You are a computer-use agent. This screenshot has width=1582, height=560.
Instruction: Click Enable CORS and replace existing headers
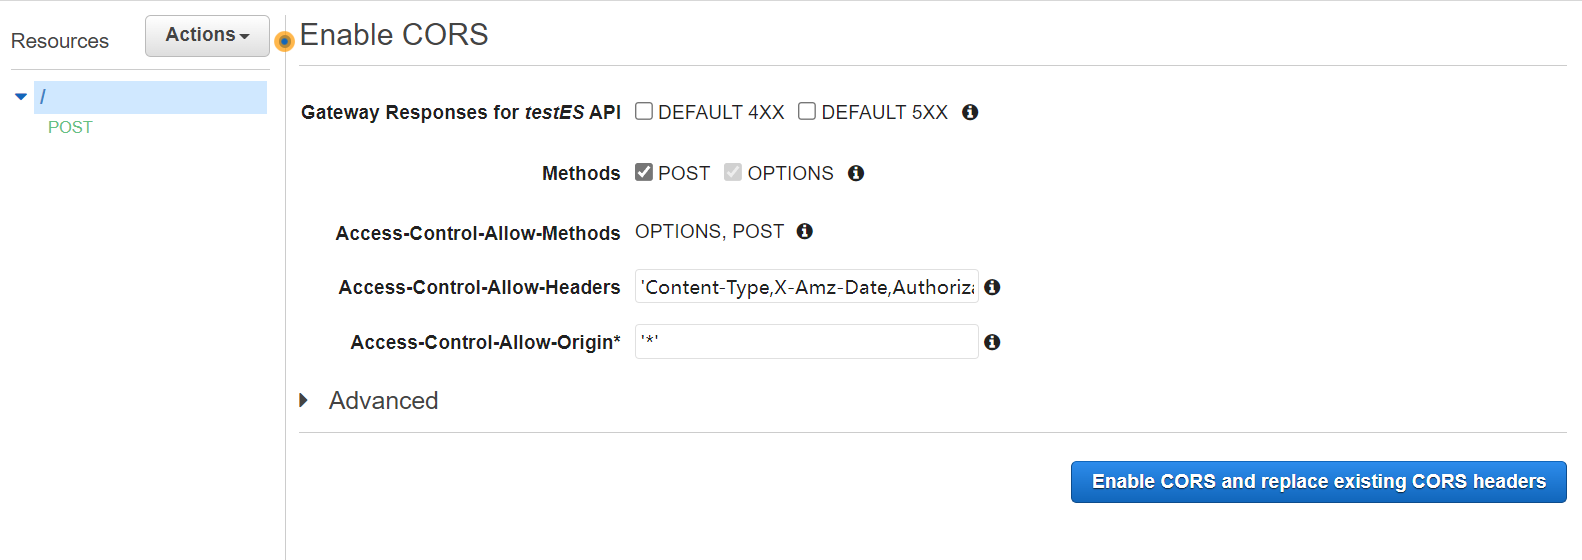(1319, 482)
